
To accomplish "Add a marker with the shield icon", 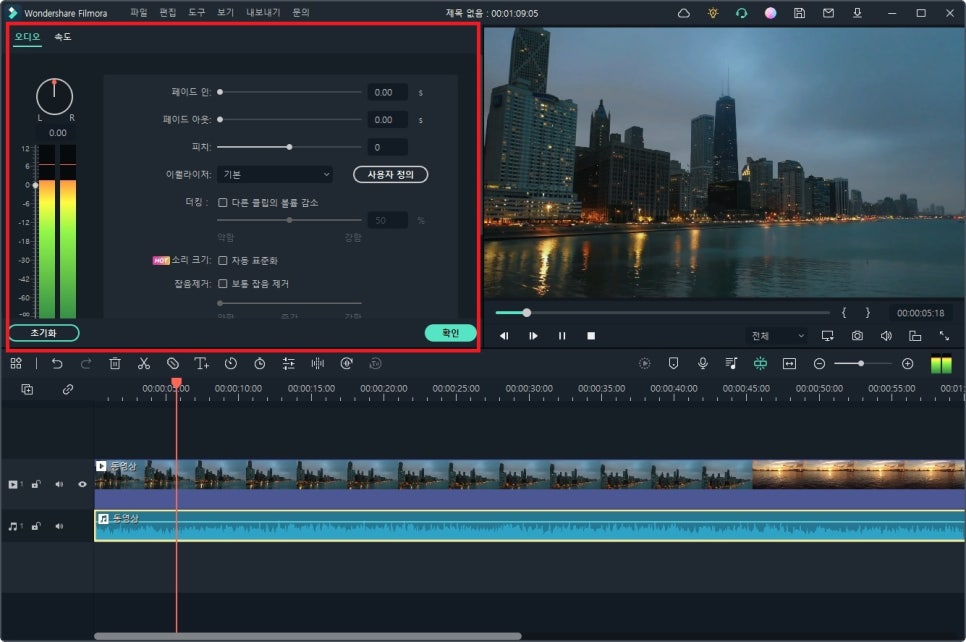I will click(673, 364).
